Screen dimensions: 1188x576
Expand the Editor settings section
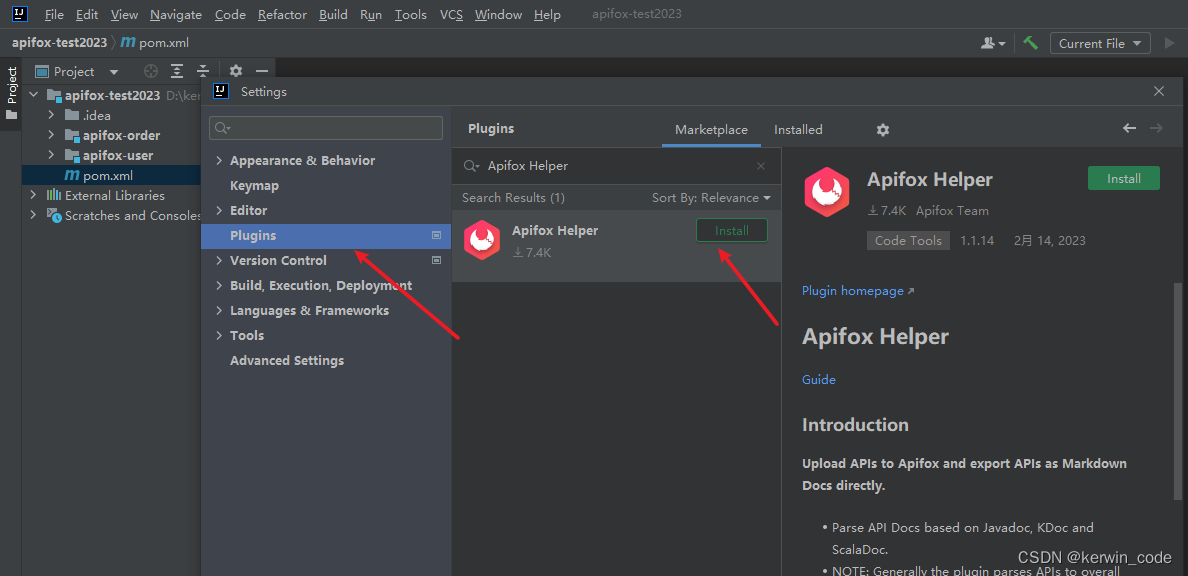219,211
